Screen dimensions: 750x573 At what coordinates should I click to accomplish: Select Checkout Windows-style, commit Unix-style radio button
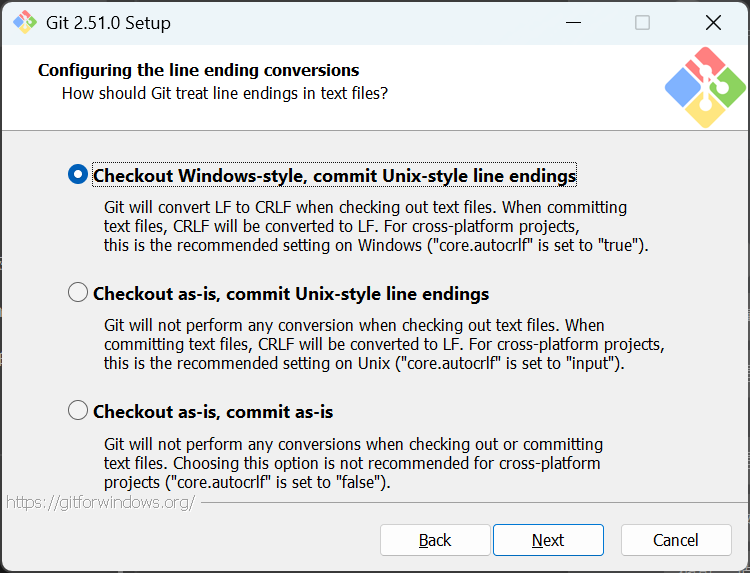tap(78, 175)
